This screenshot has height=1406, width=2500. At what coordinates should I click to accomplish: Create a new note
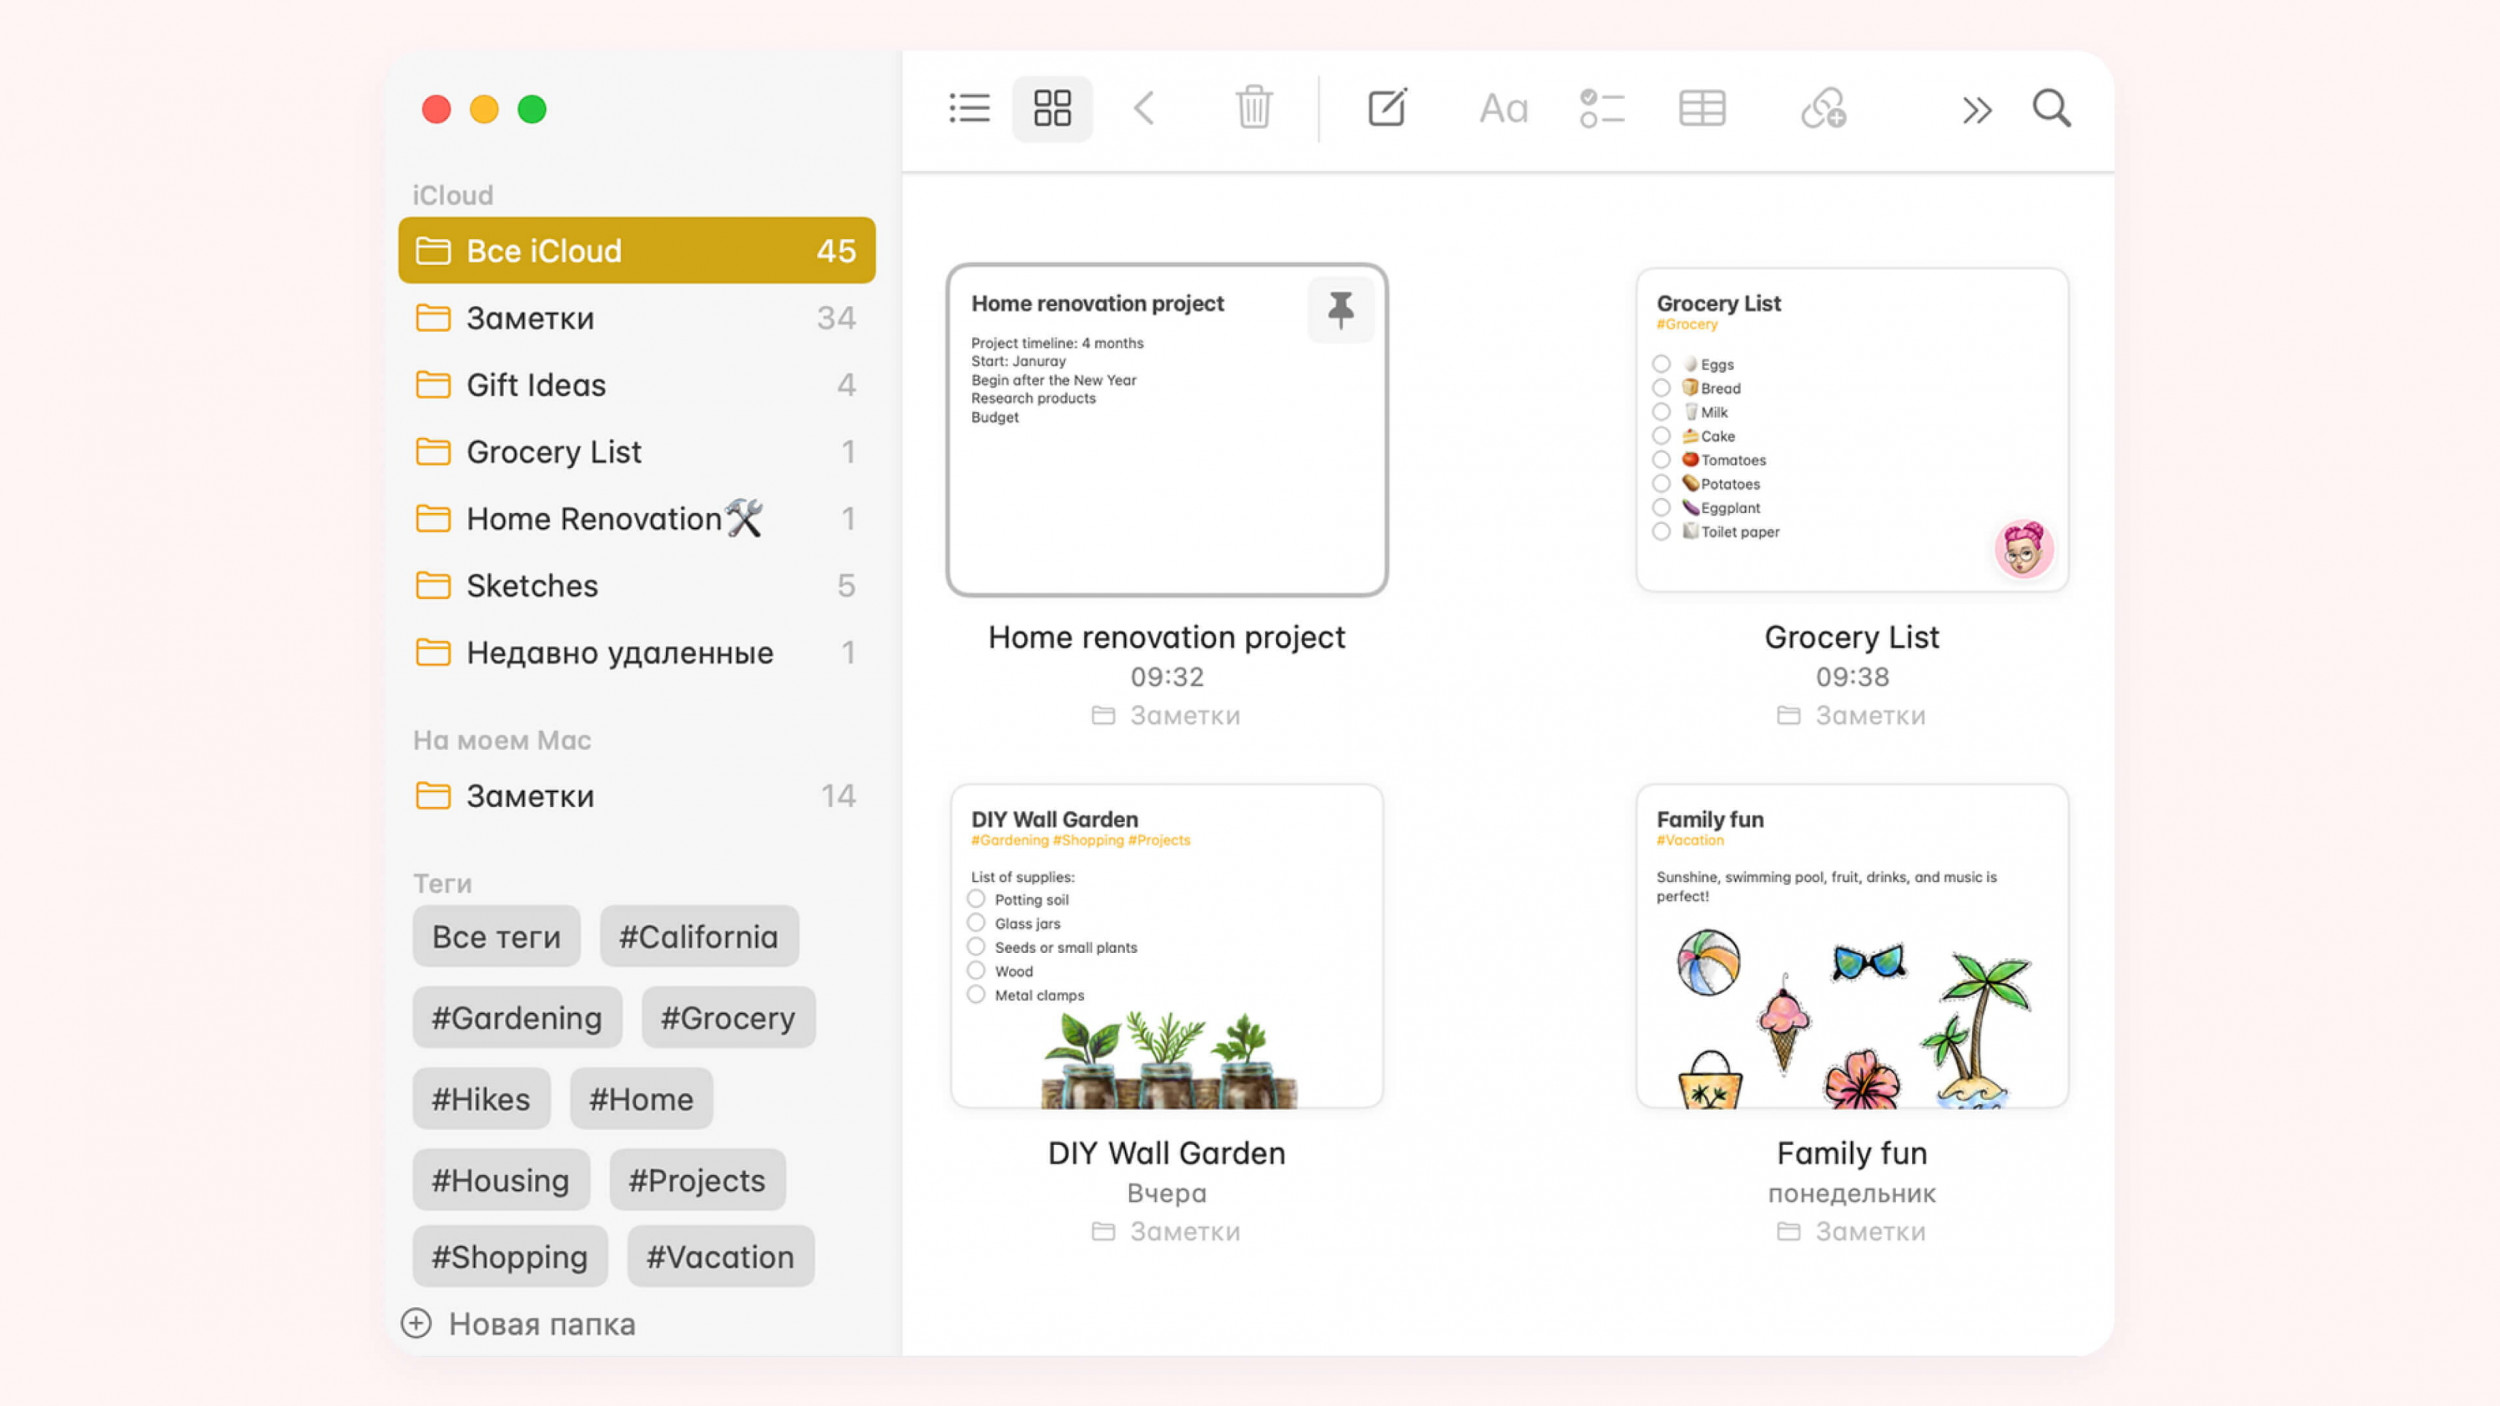(1387, 108)
